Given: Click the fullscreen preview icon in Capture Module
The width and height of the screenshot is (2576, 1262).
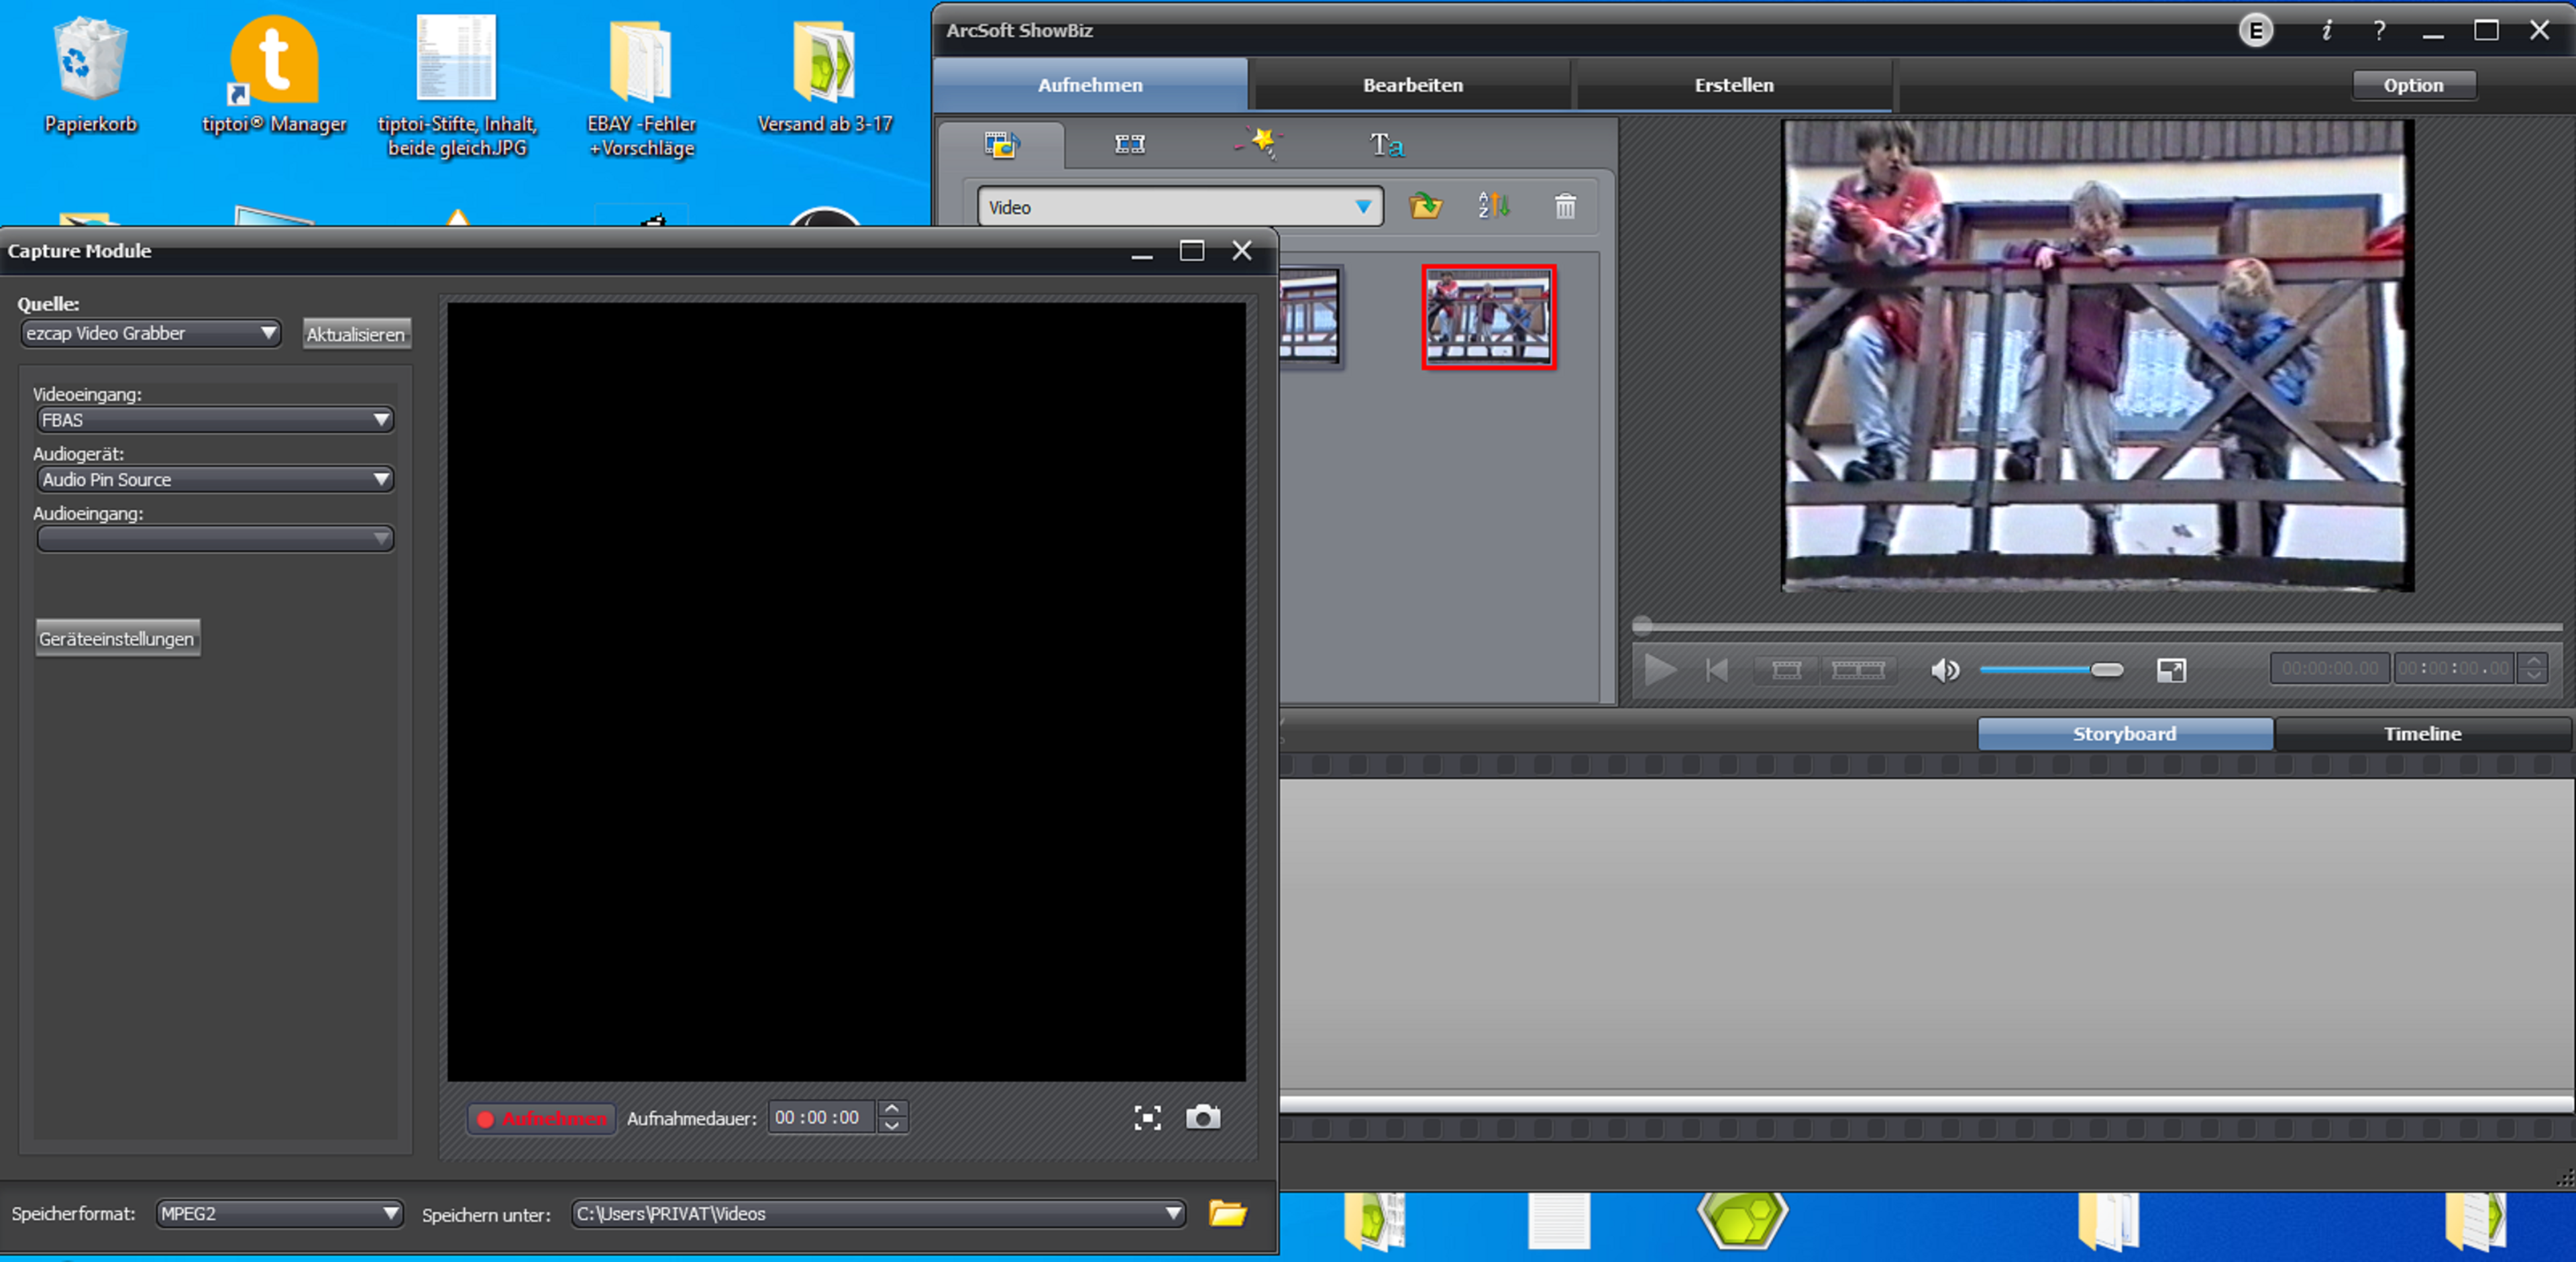Looking at the screenshot, I should coord(1147,1117).
